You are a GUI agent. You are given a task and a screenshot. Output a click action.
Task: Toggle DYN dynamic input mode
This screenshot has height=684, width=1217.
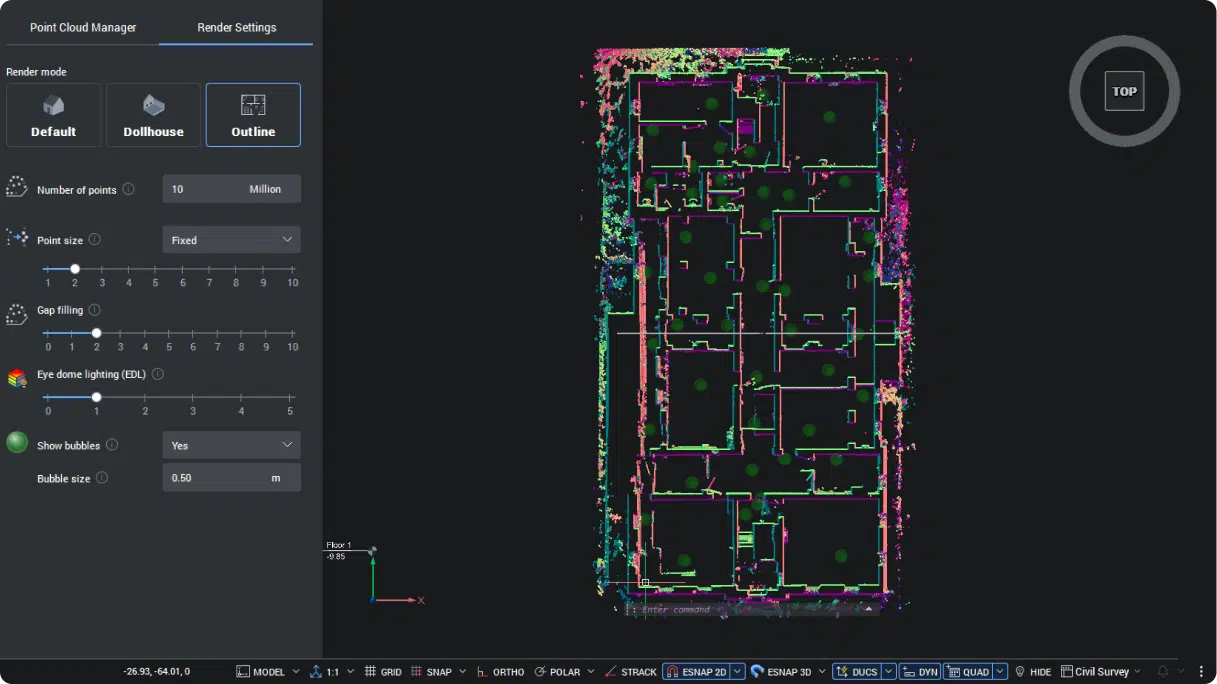point(919,671)
